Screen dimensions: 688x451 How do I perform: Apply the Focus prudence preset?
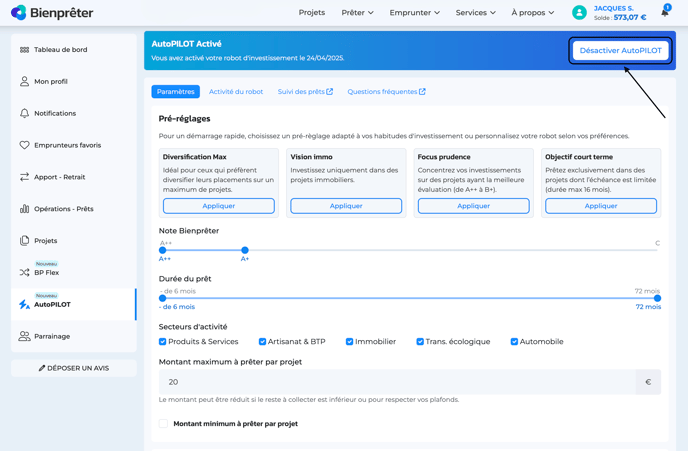point(473,206)
